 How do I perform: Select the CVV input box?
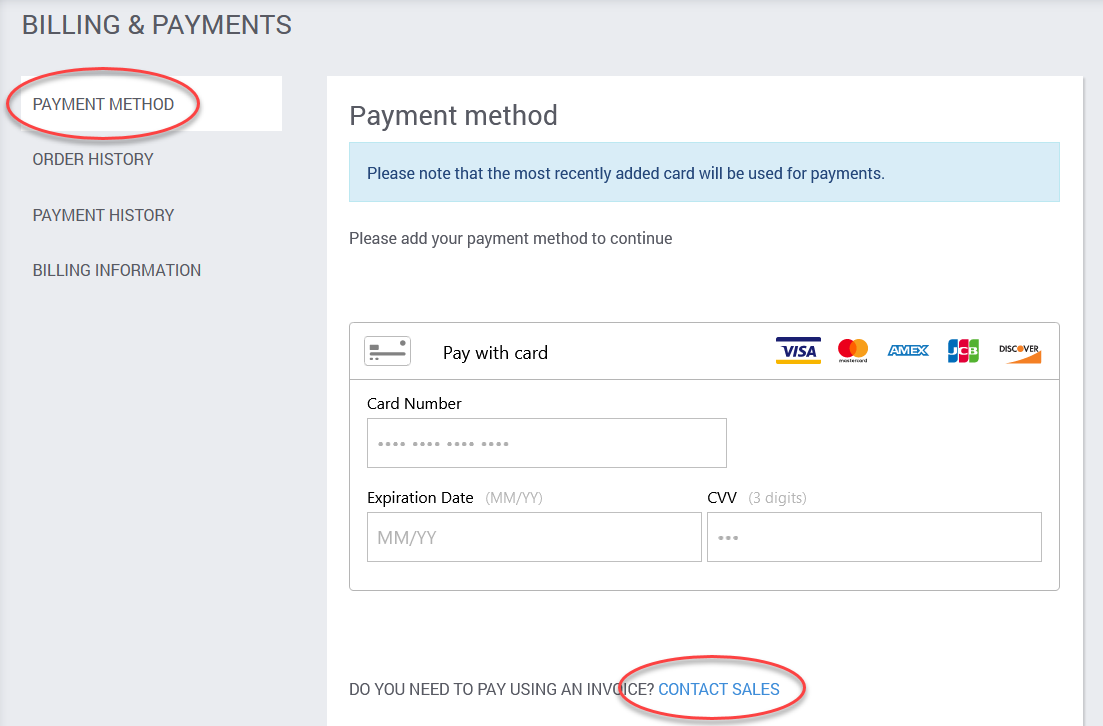(874, 537)
